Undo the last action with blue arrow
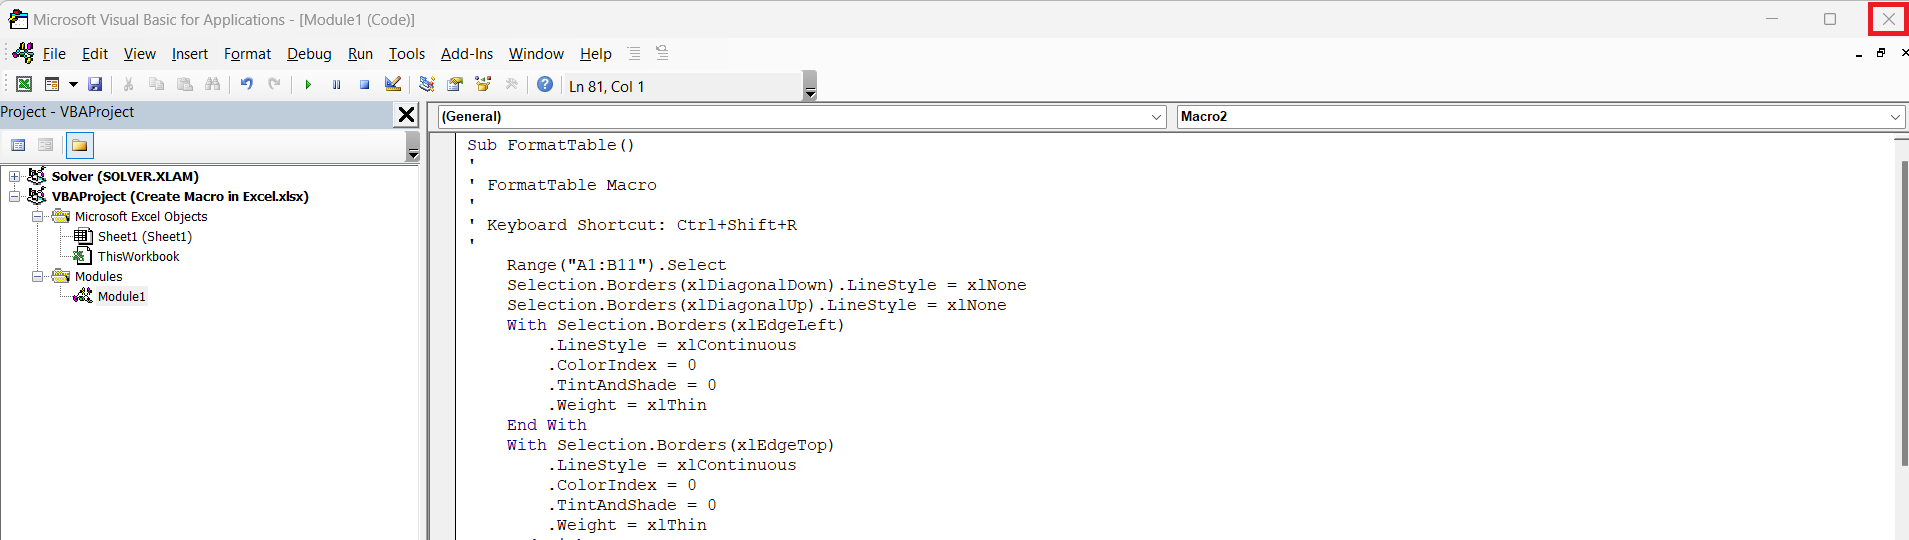 coord(246,85)
